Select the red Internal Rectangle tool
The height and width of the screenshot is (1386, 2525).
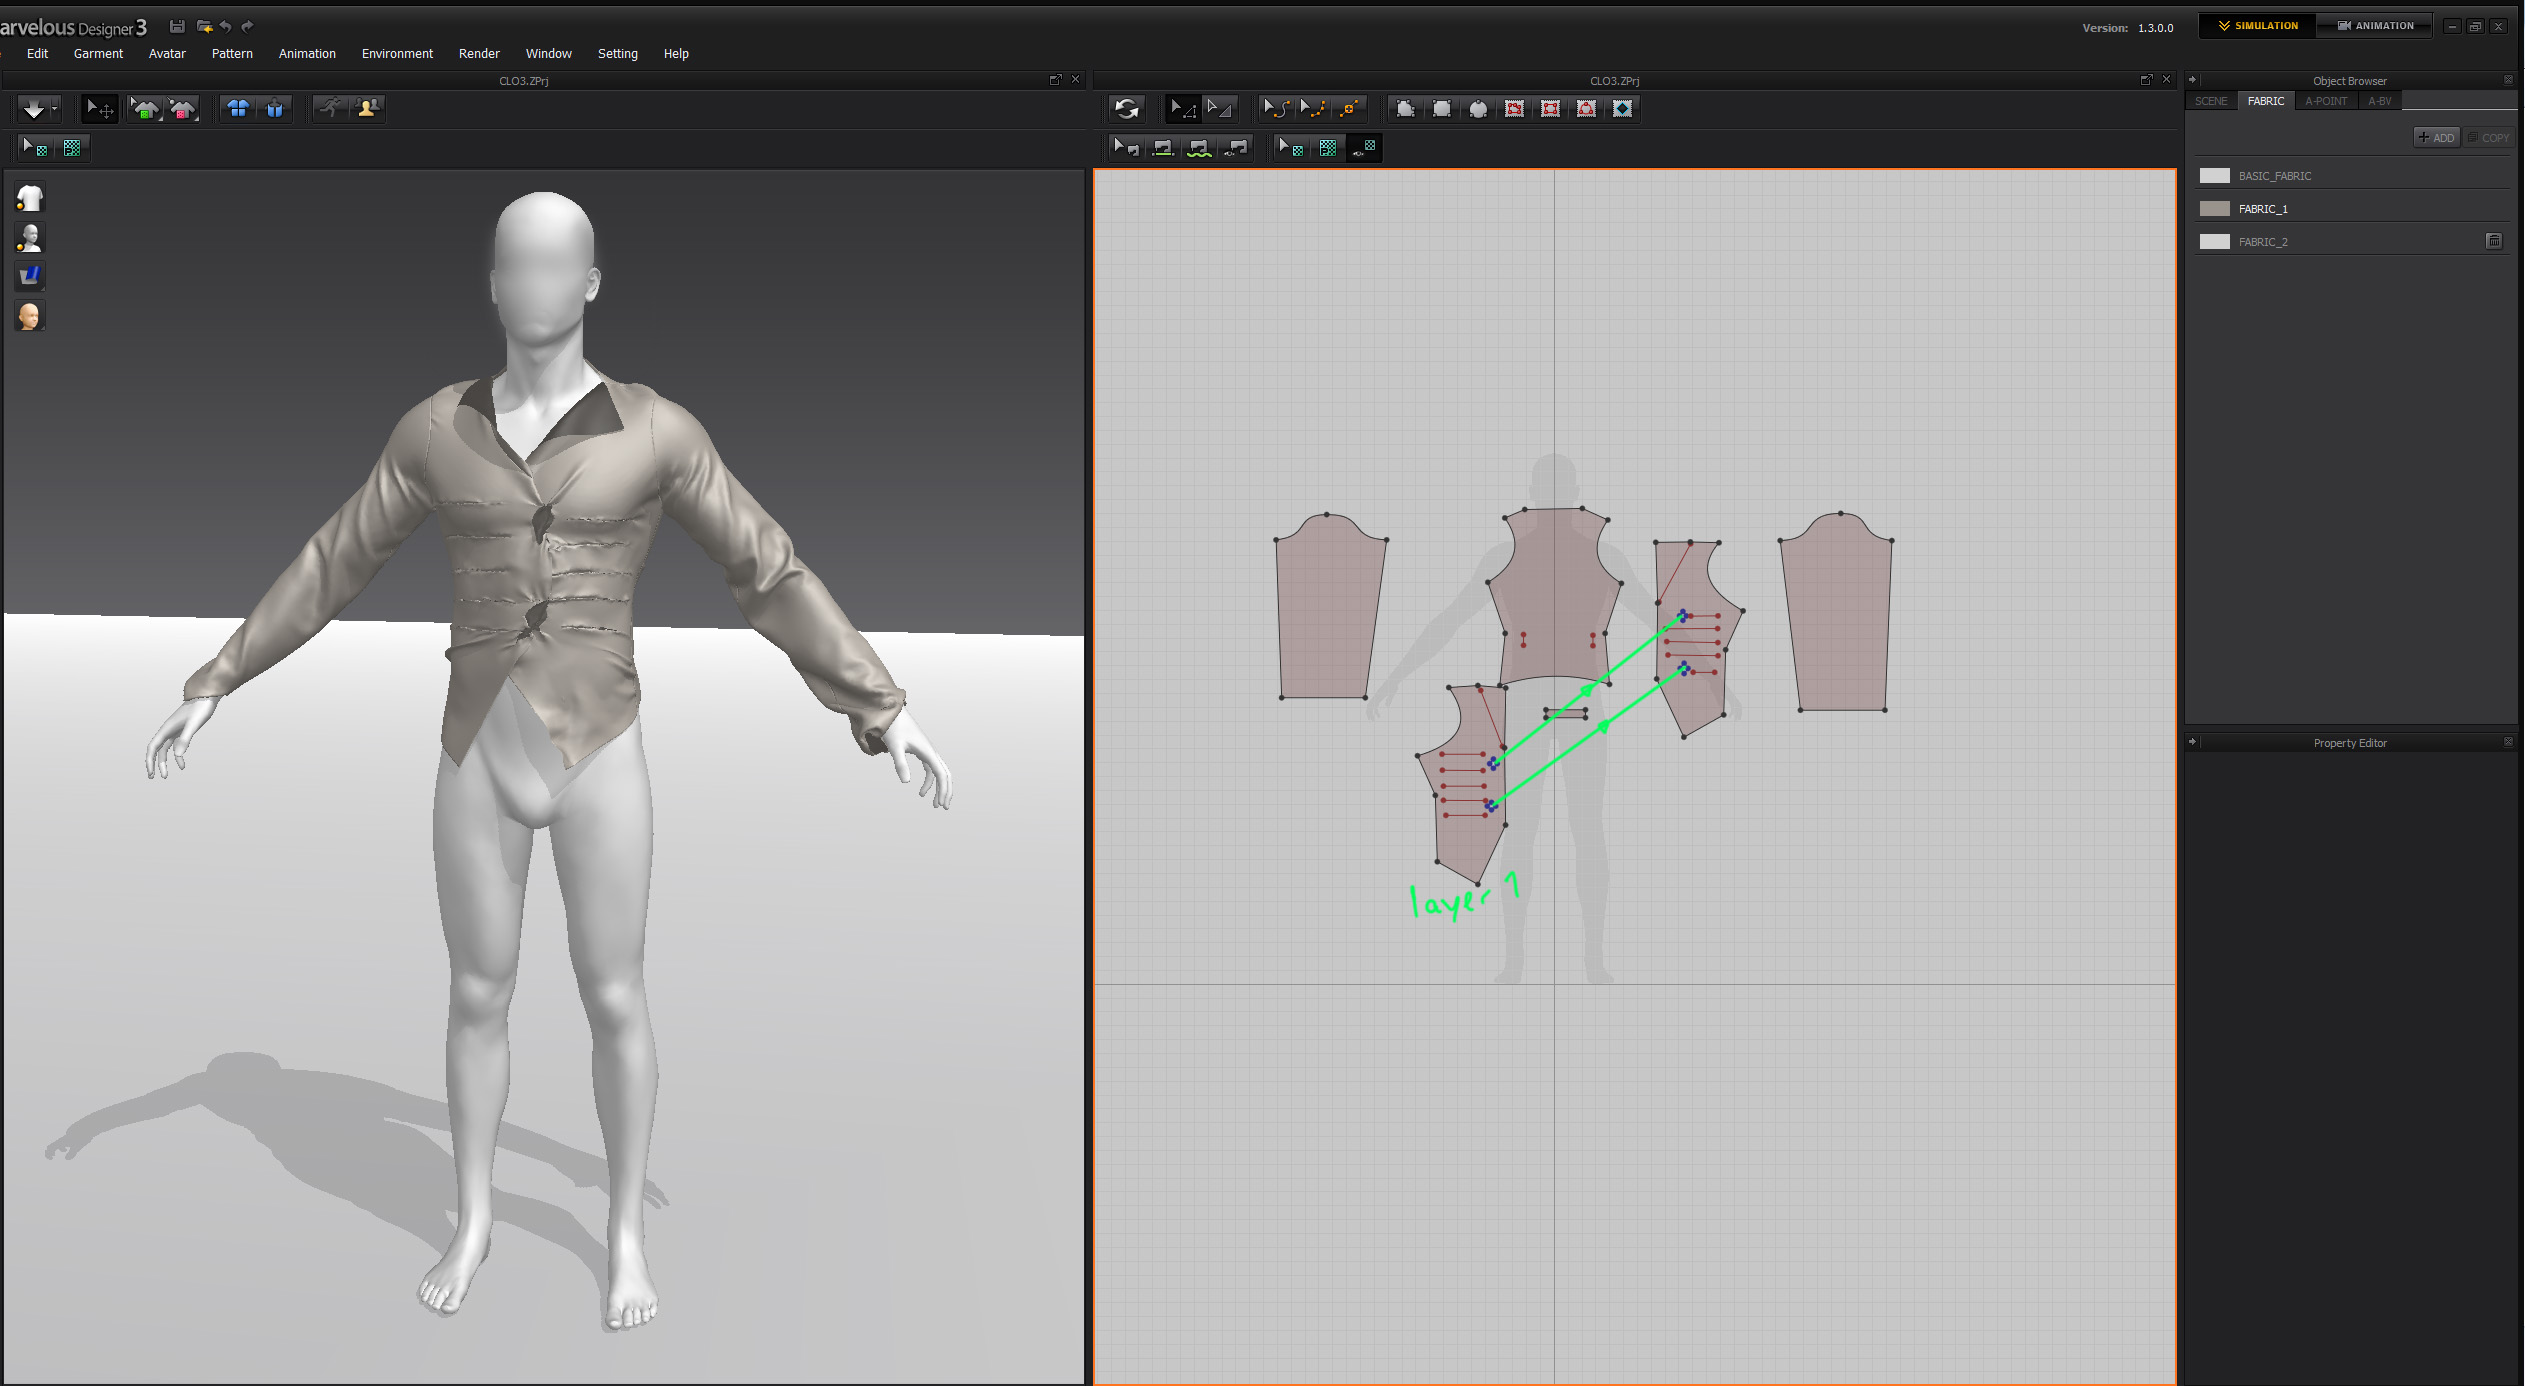point(1550,109)
